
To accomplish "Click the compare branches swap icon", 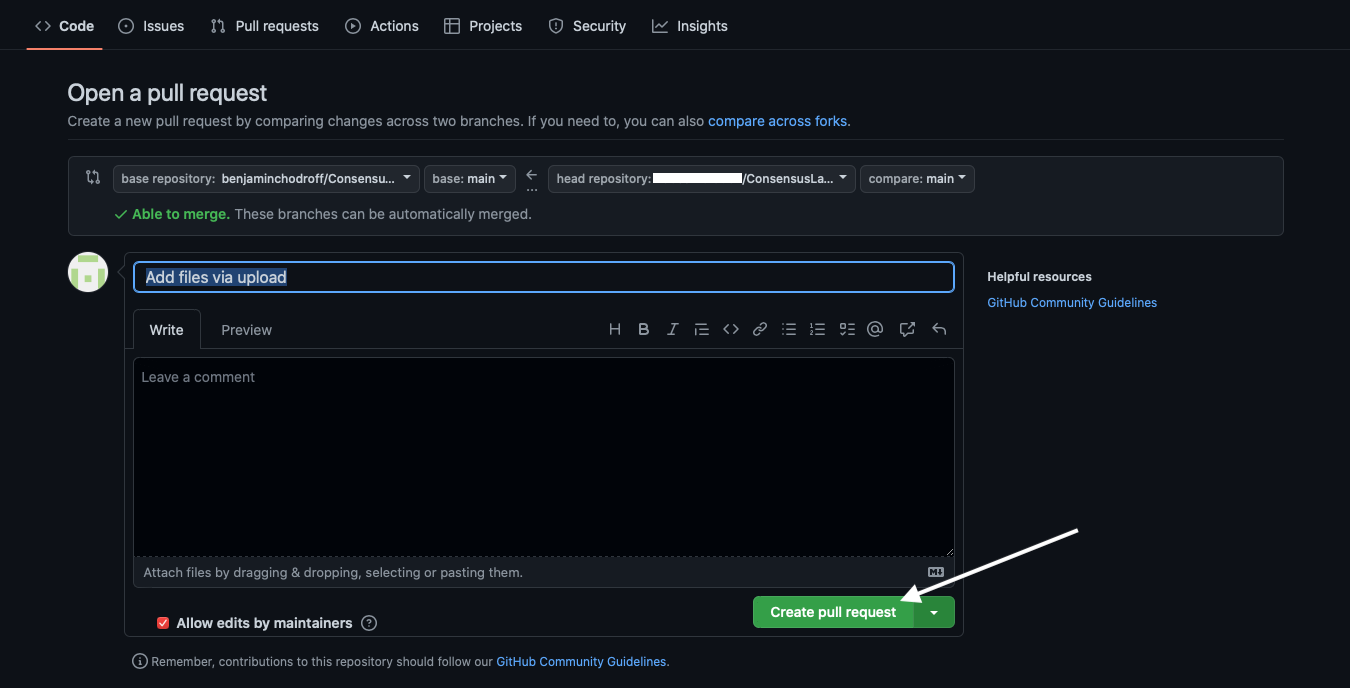I will pyautogui.click(x=93, y=178).
